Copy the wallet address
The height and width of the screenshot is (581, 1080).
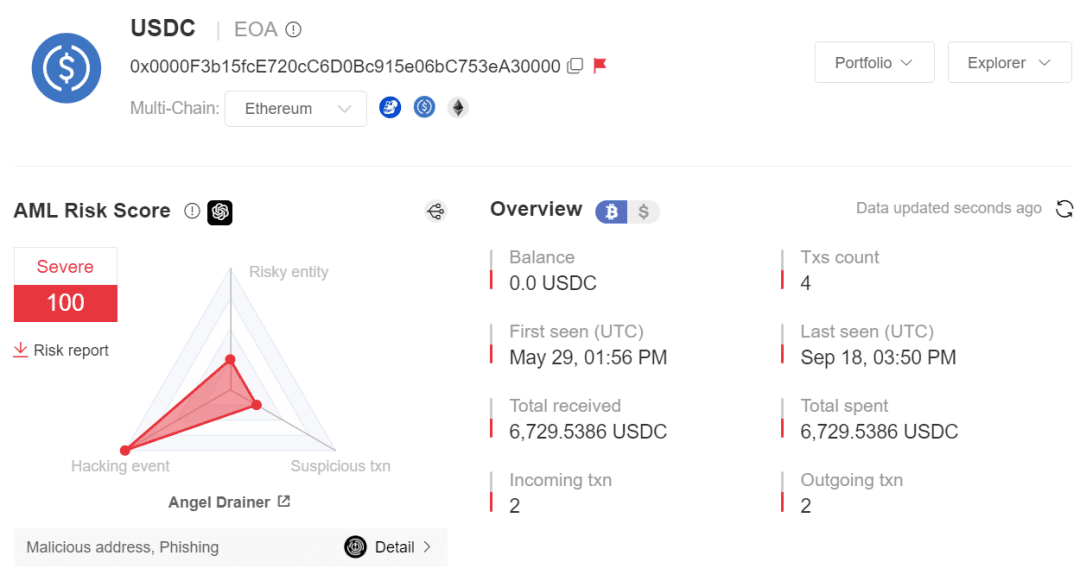tap(575, 66)
